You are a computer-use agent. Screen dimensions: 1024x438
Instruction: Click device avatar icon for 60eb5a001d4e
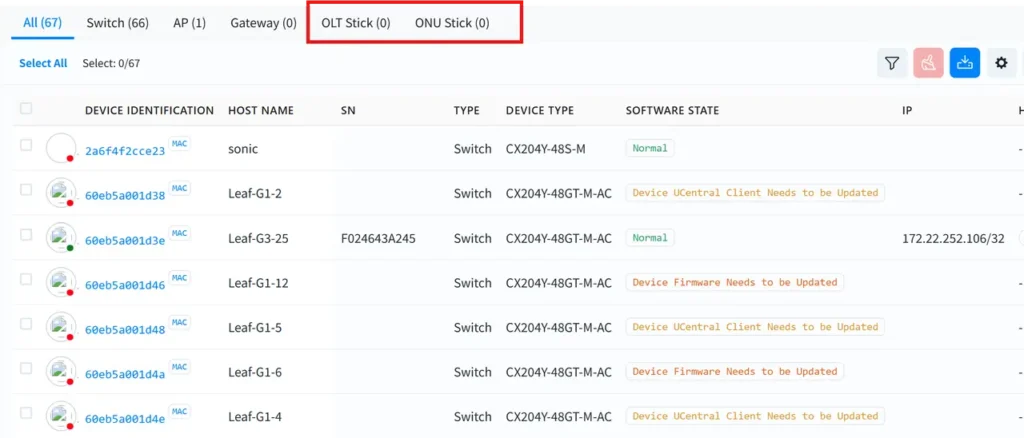(61, 416)
